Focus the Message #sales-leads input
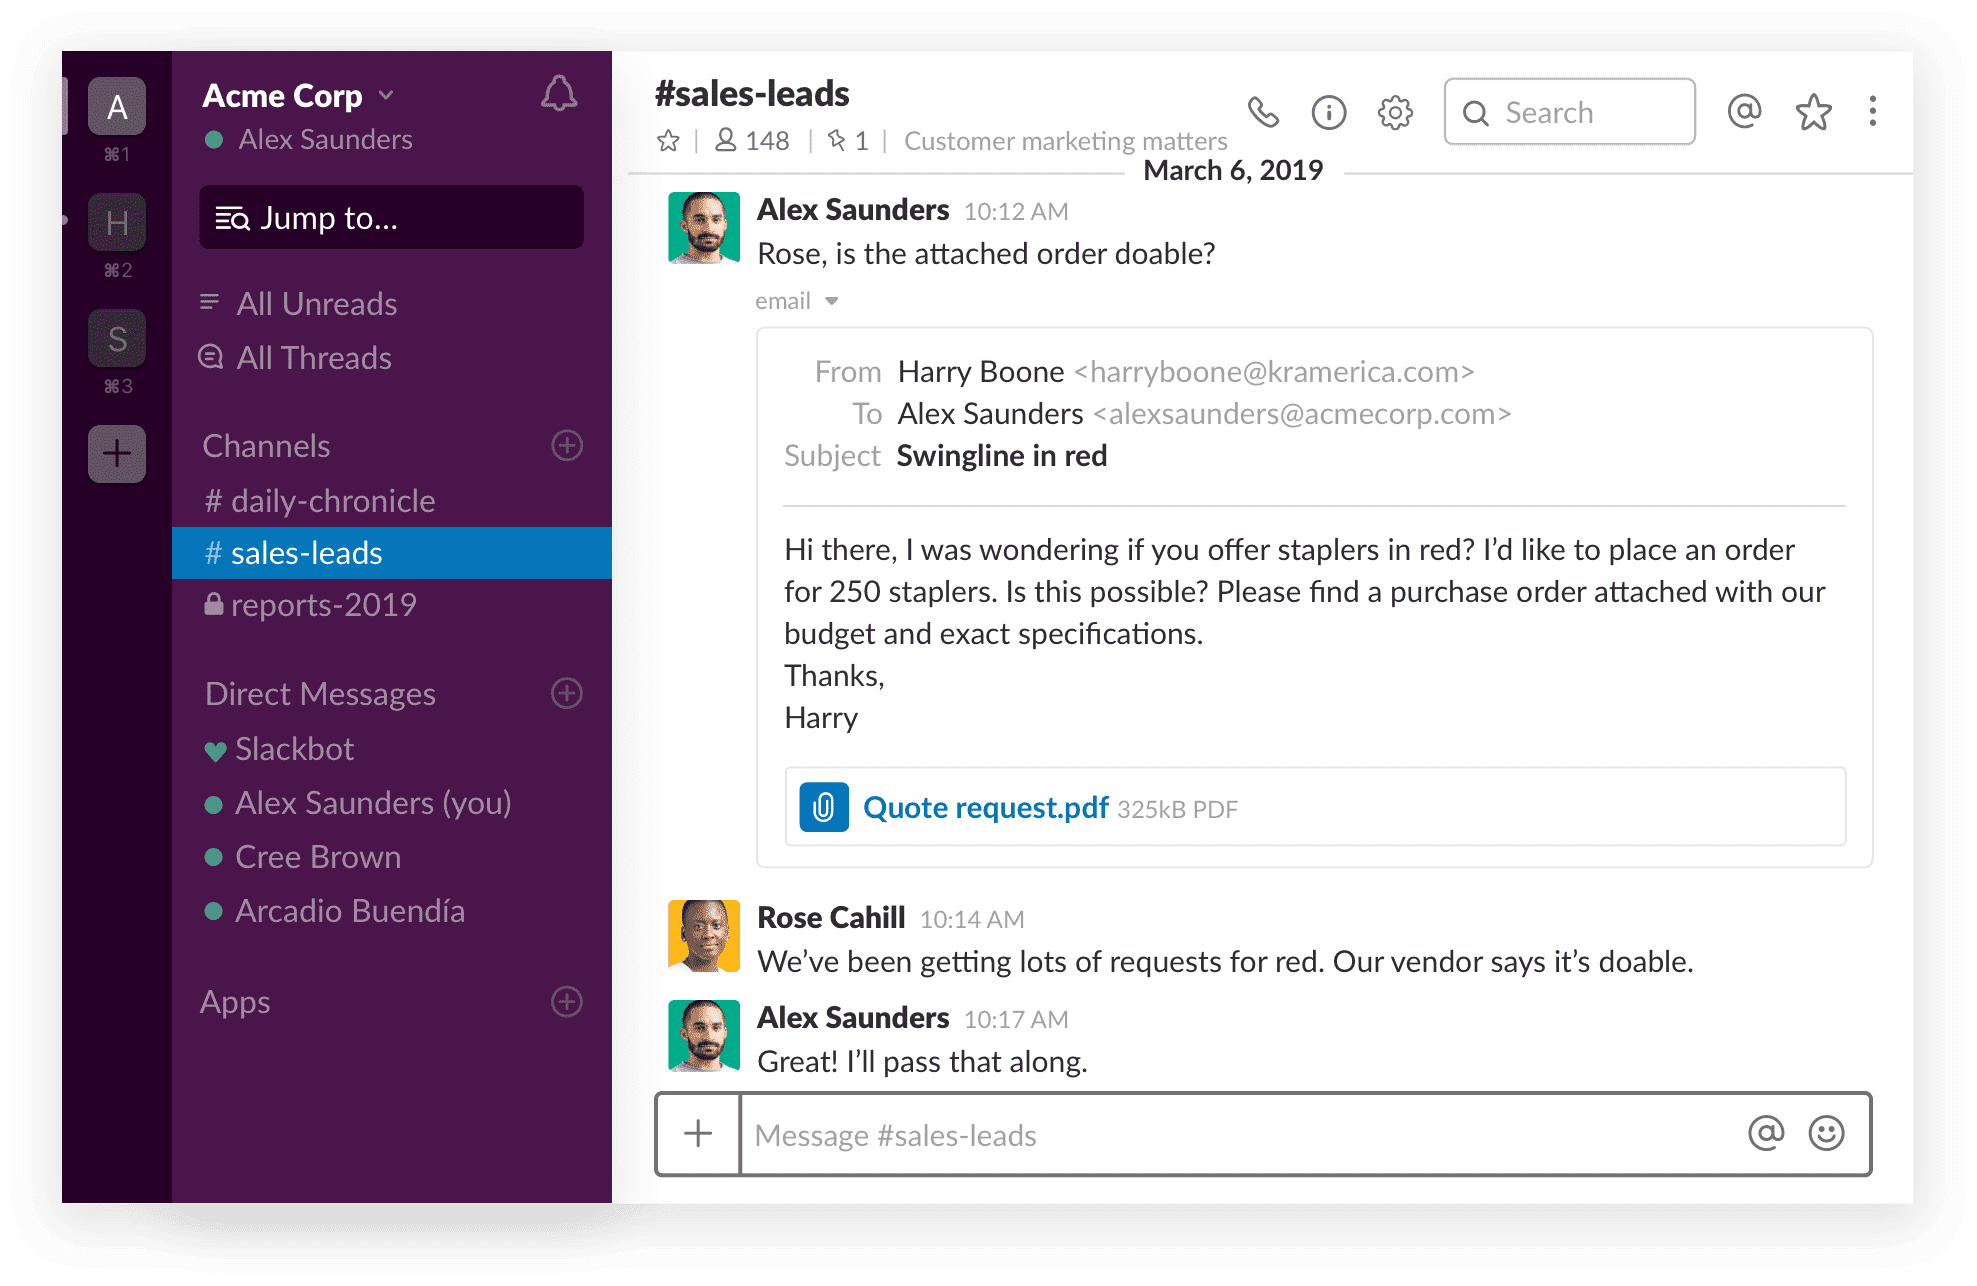Screen dimensions: 1977x1286 click(x=1238, y=1135)
